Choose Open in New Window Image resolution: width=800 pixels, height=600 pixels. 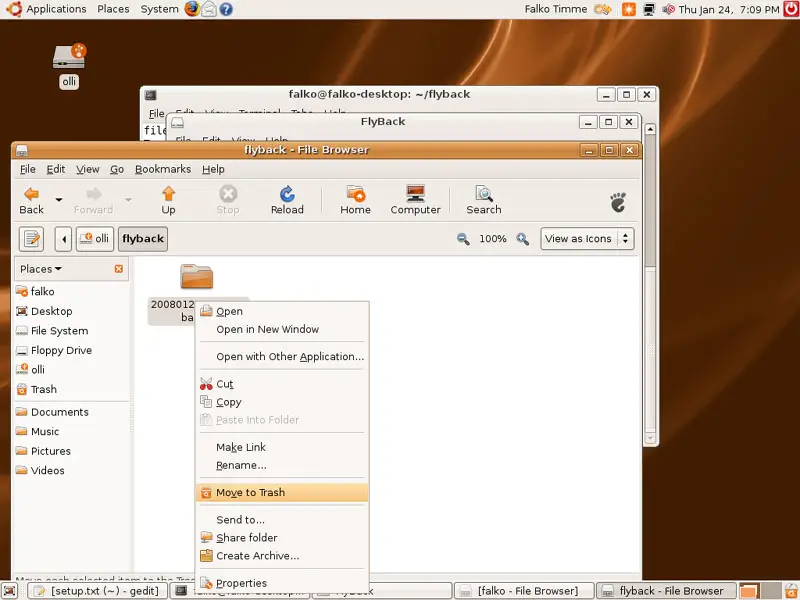[x=282, y=330]
